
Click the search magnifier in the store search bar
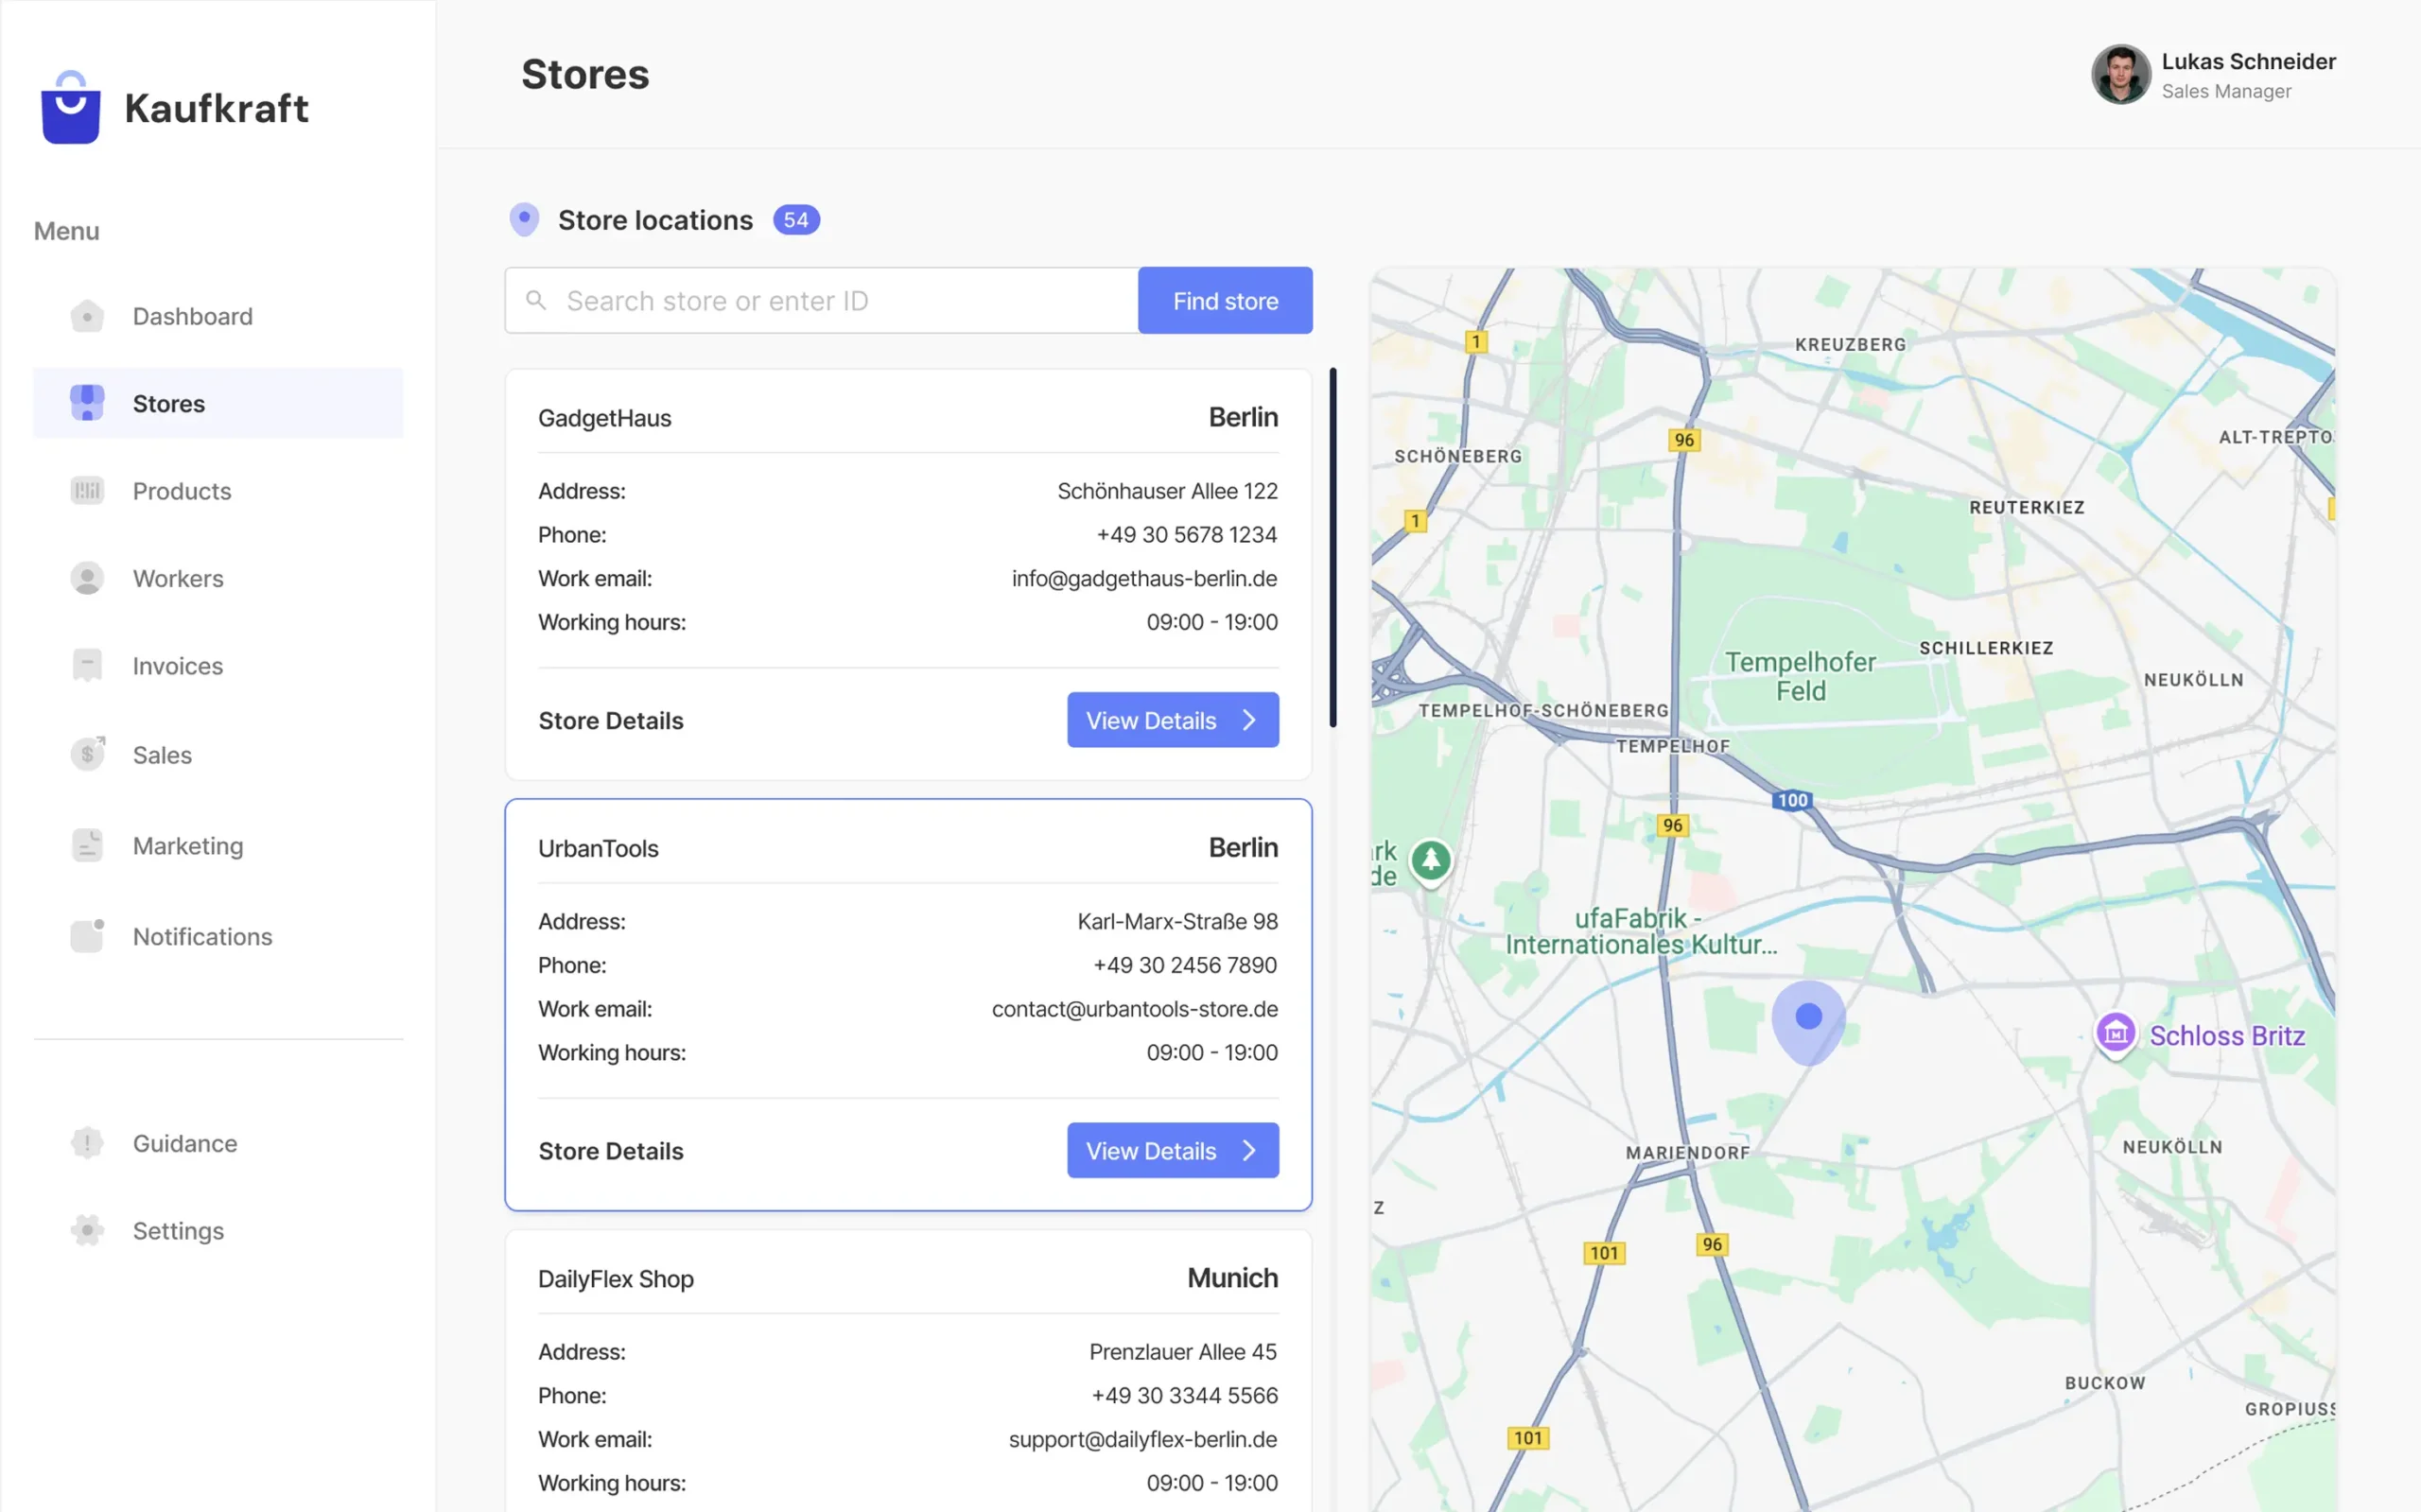[x=536, y=300]
